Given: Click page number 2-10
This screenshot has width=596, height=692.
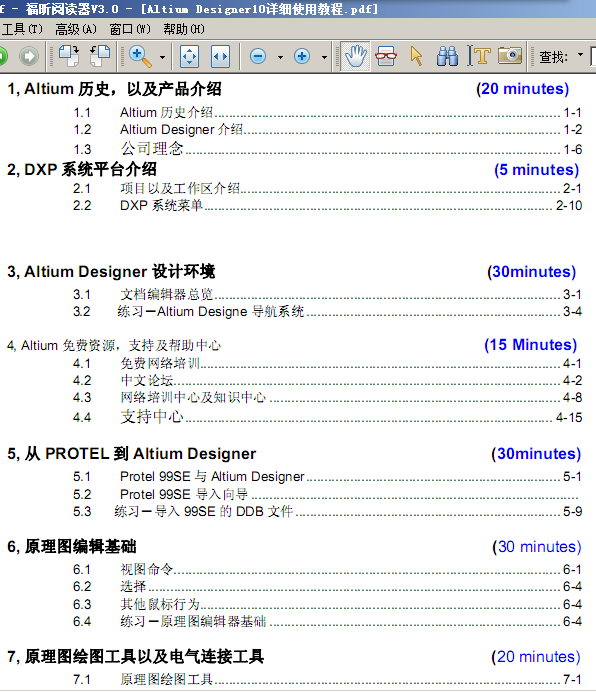Looking at the screenshot, I should [x=569, y=206].
